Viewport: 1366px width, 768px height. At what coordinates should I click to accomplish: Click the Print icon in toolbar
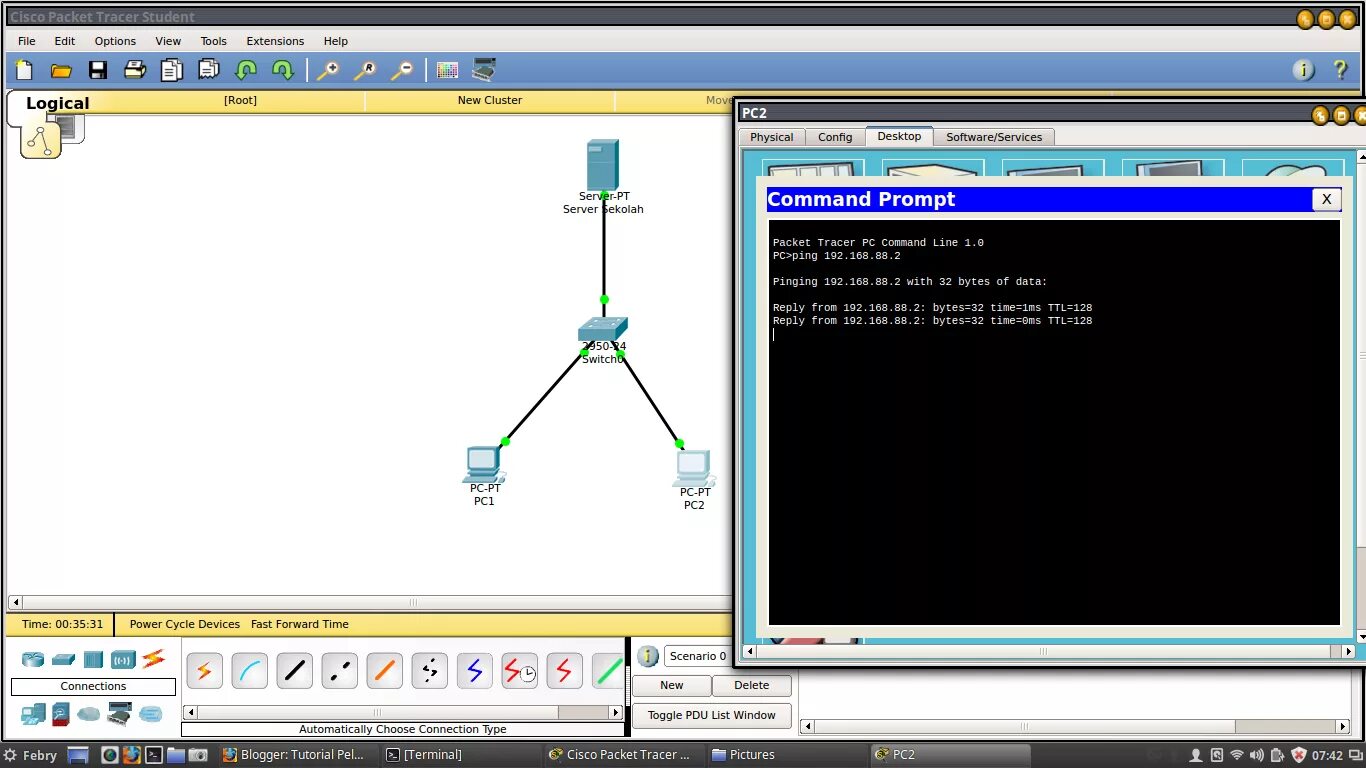coord(135,70)
